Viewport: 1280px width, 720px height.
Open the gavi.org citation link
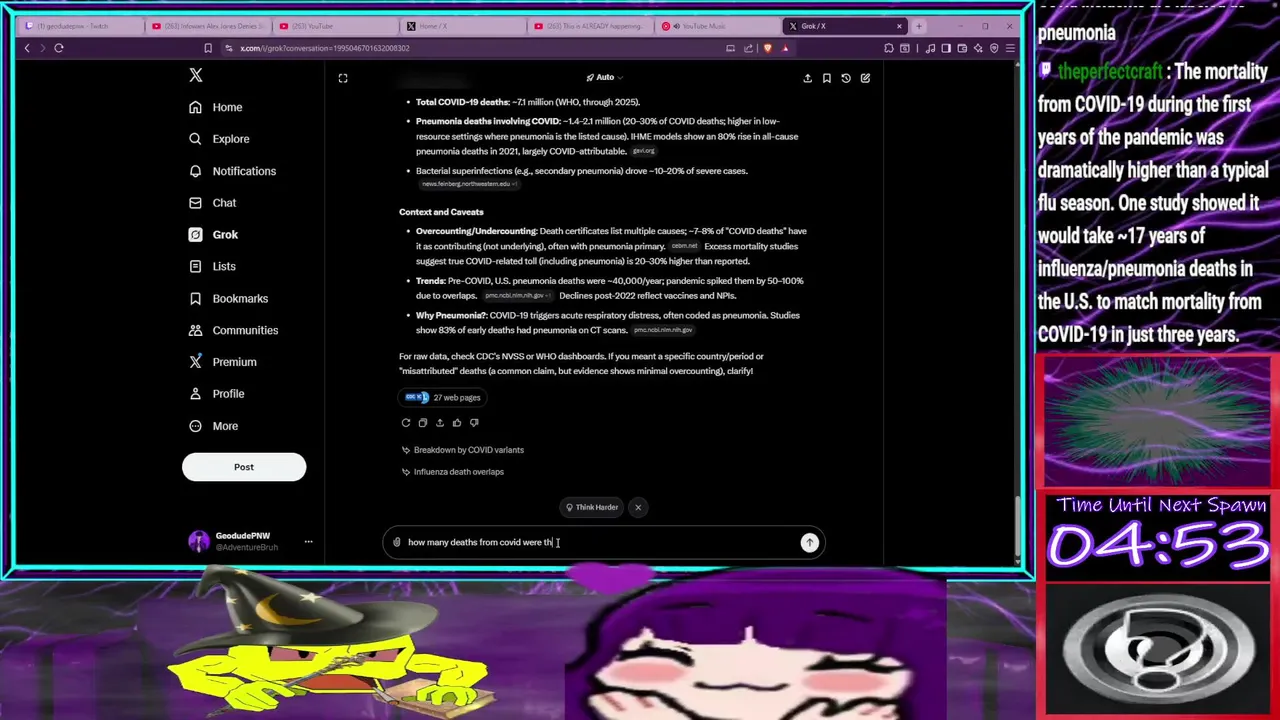coord(644,151)
